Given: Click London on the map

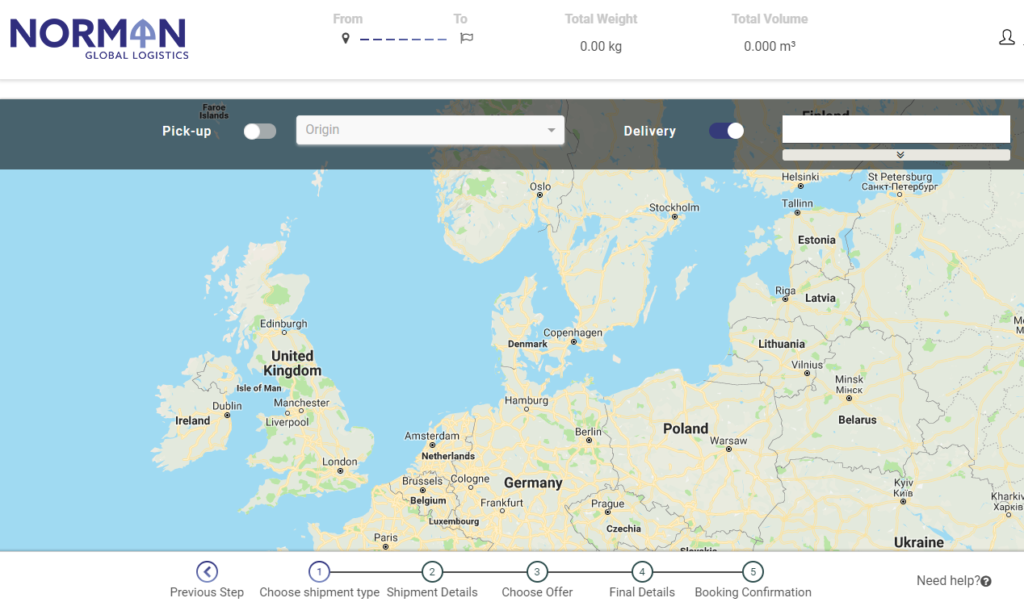Looking at the screenshot, I should (340, 462).
